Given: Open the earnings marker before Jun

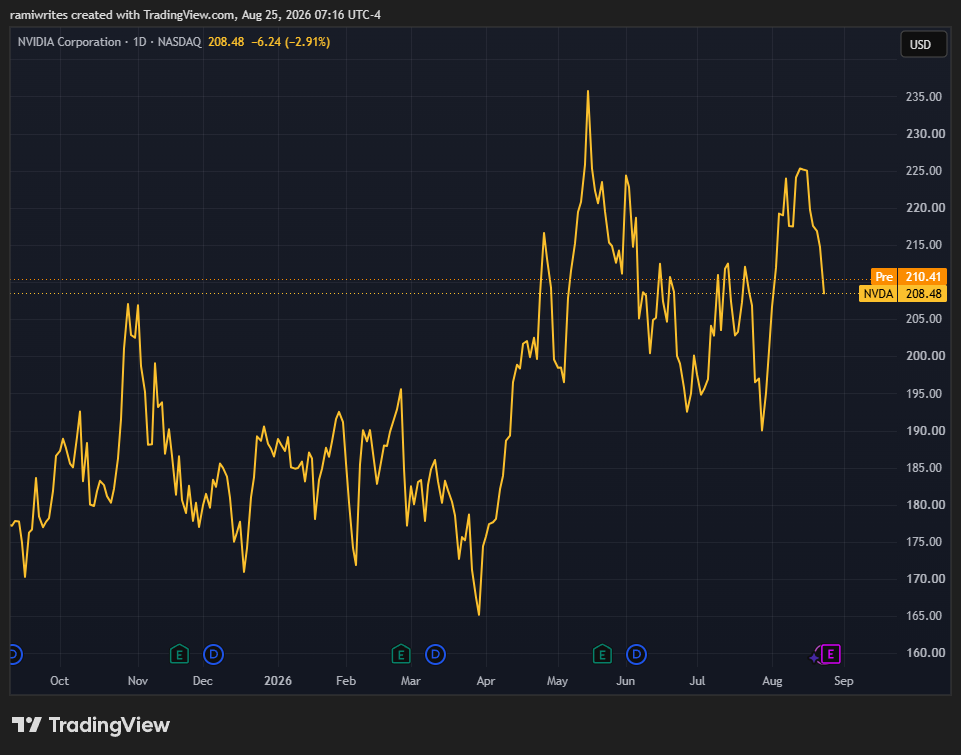Looking at the screenshot, I should 602,654.
